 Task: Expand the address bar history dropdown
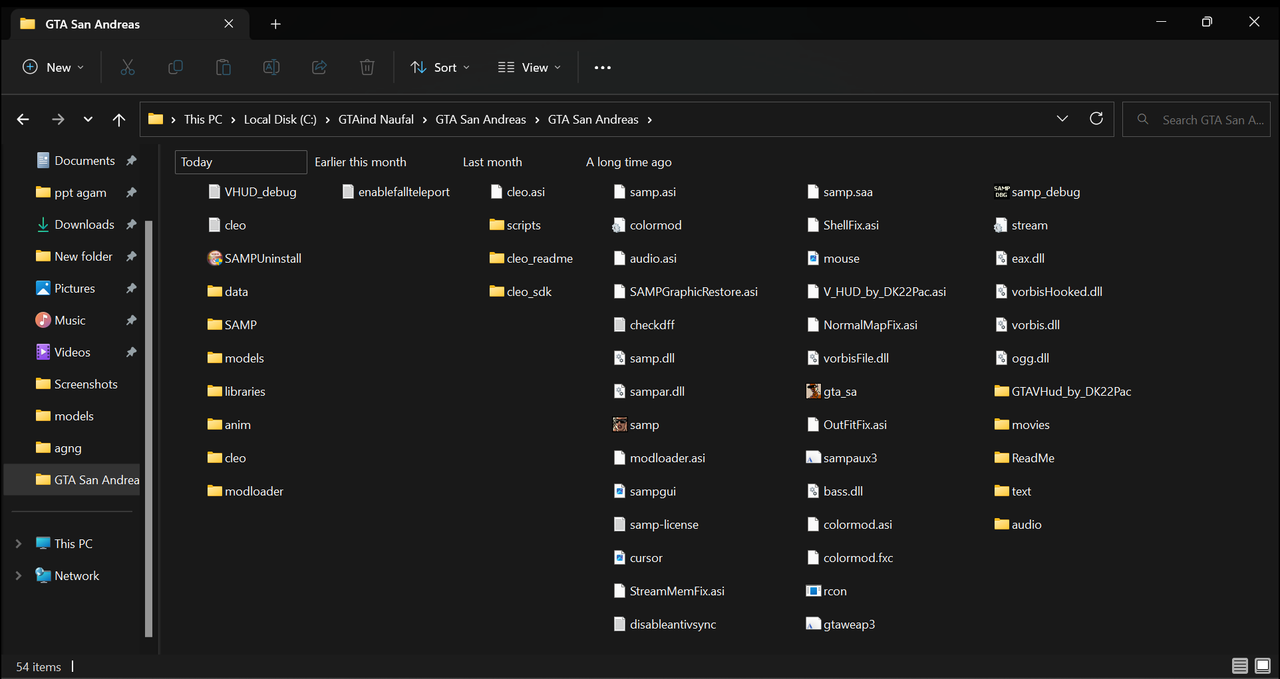1062,118
